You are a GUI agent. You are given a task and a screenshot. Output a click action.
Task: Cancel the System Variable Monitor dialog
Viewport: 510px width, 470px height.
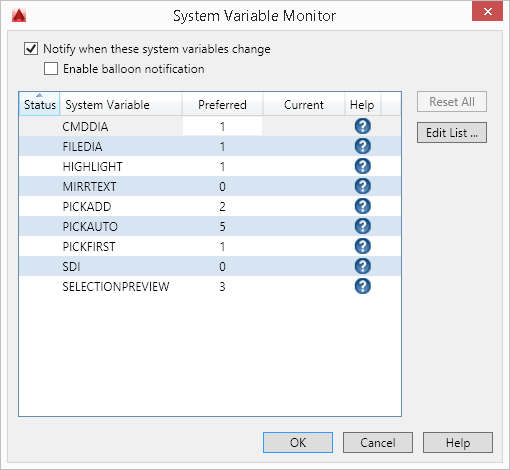coord(378,443)
